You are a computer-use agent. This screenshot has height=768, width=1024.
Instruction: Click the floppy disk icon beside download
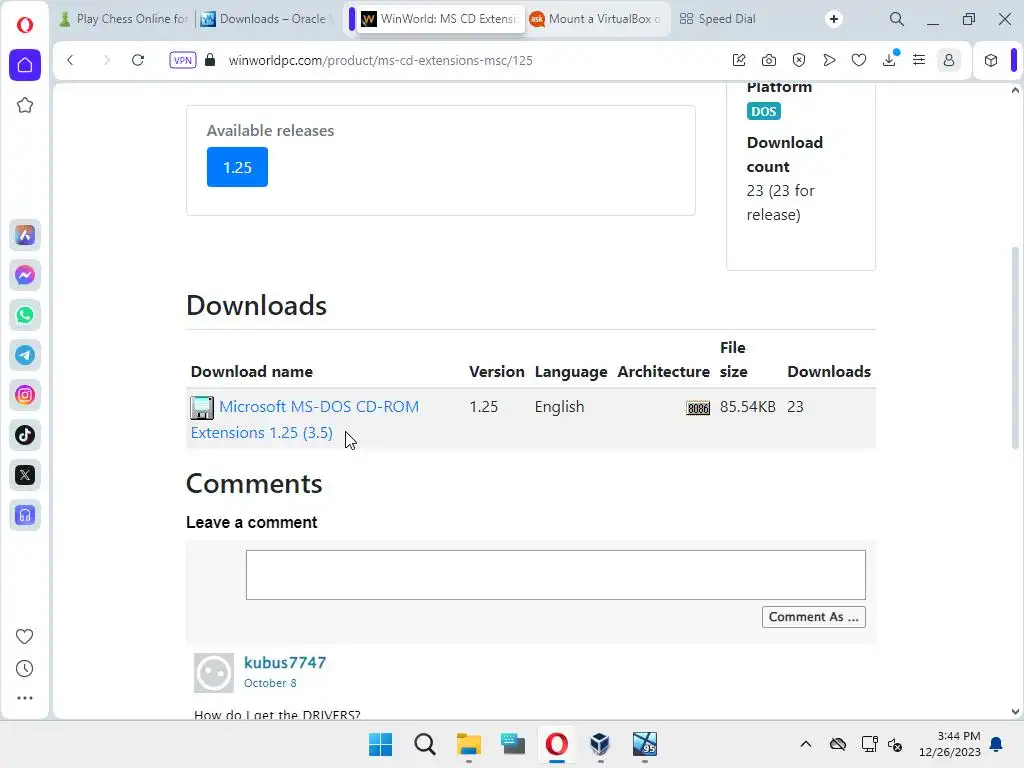coord(202,408)
